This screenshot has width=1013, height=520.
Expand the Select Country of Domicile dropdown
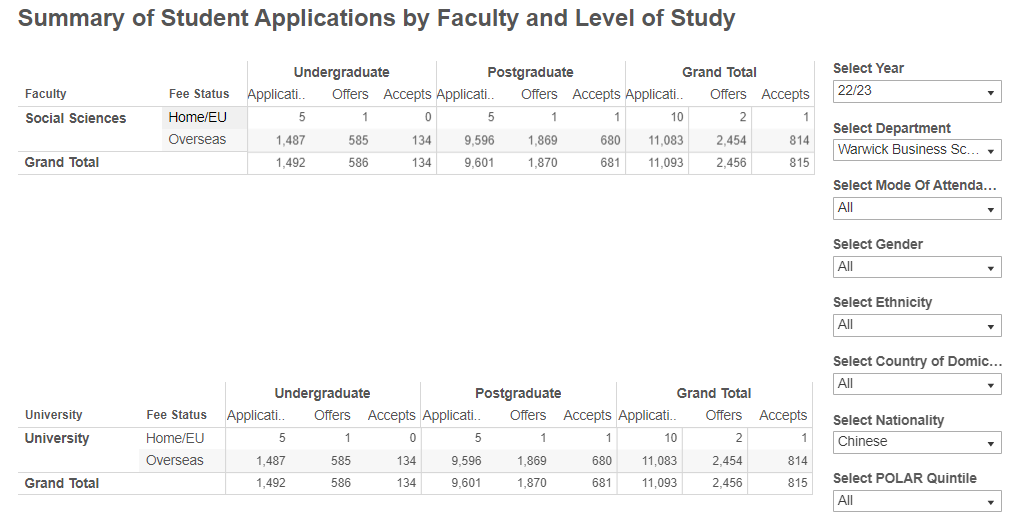pos(917,384)
